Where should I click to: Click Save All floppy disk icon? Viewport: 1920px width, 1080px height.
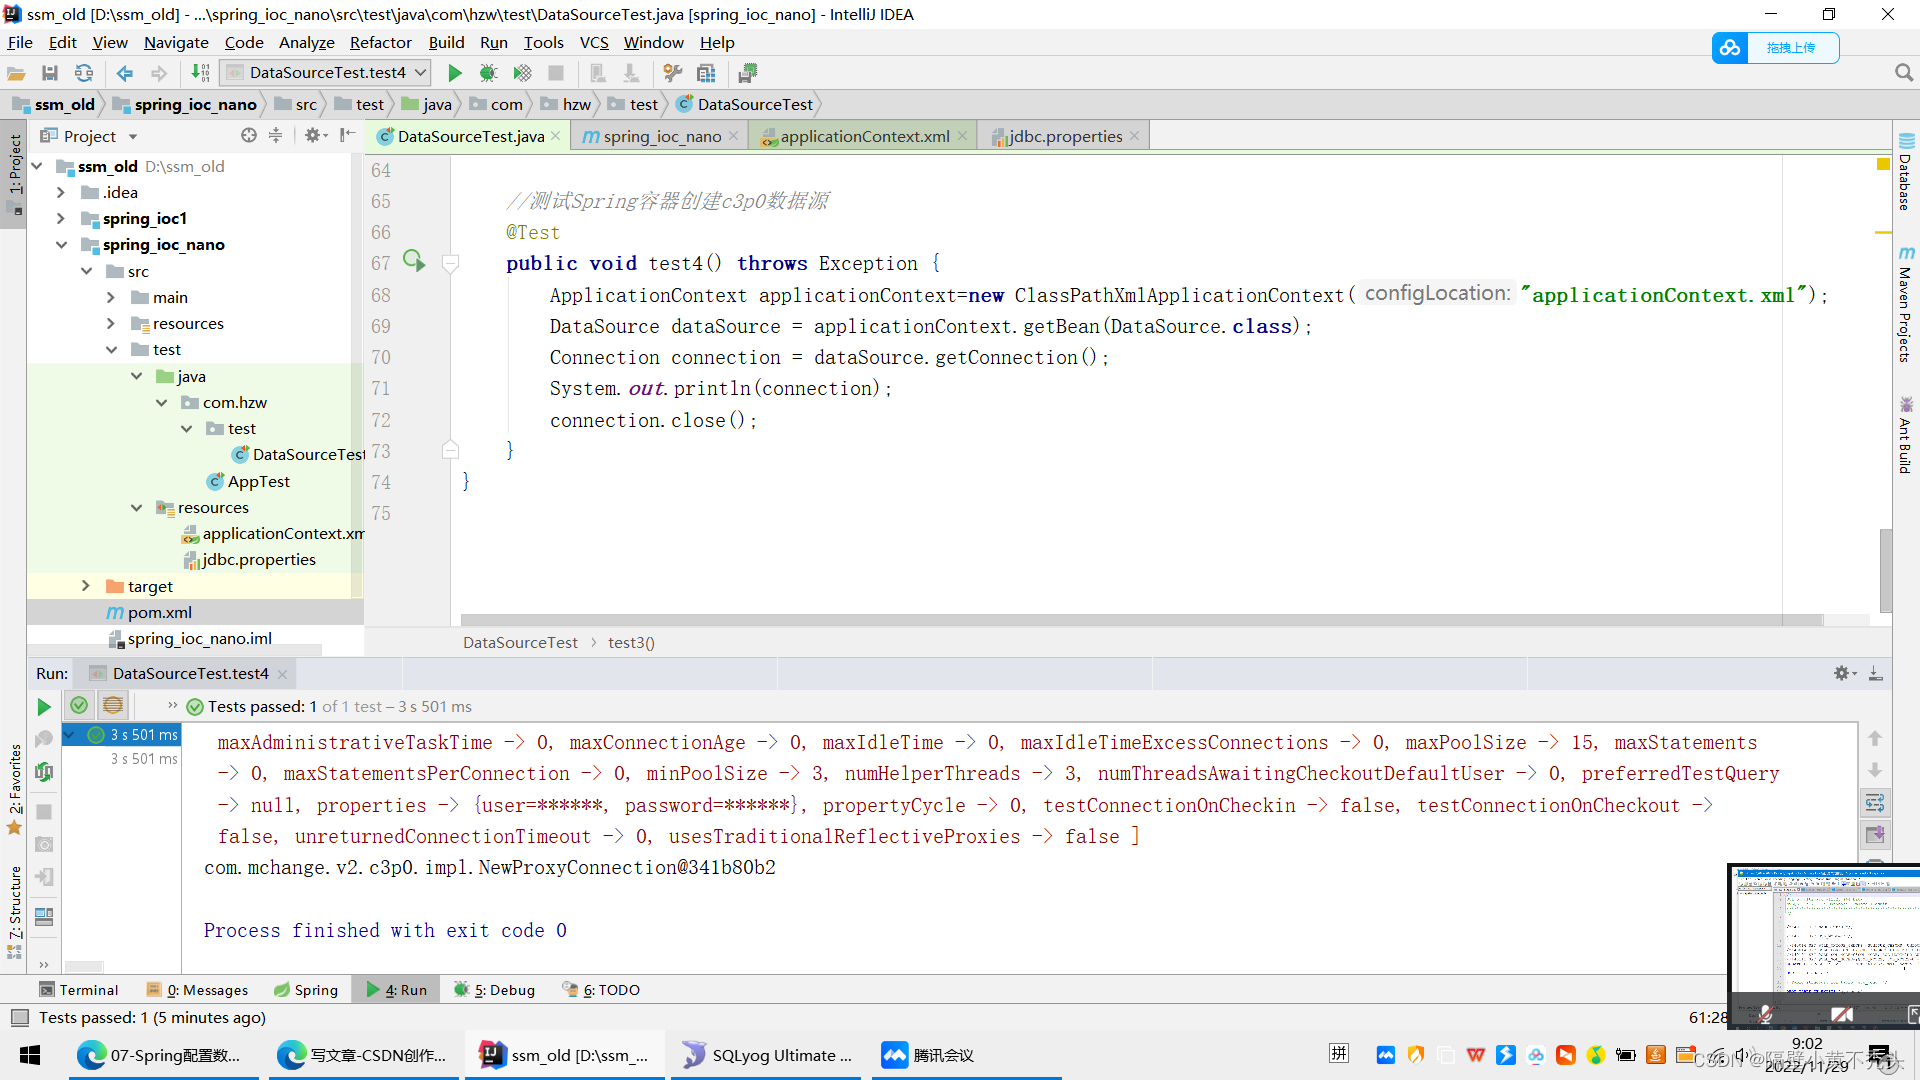50,73
